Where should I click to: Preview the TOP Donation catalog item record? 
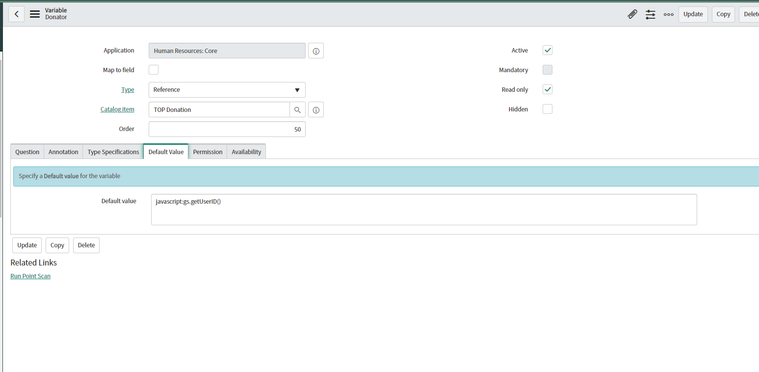[316, 110]
